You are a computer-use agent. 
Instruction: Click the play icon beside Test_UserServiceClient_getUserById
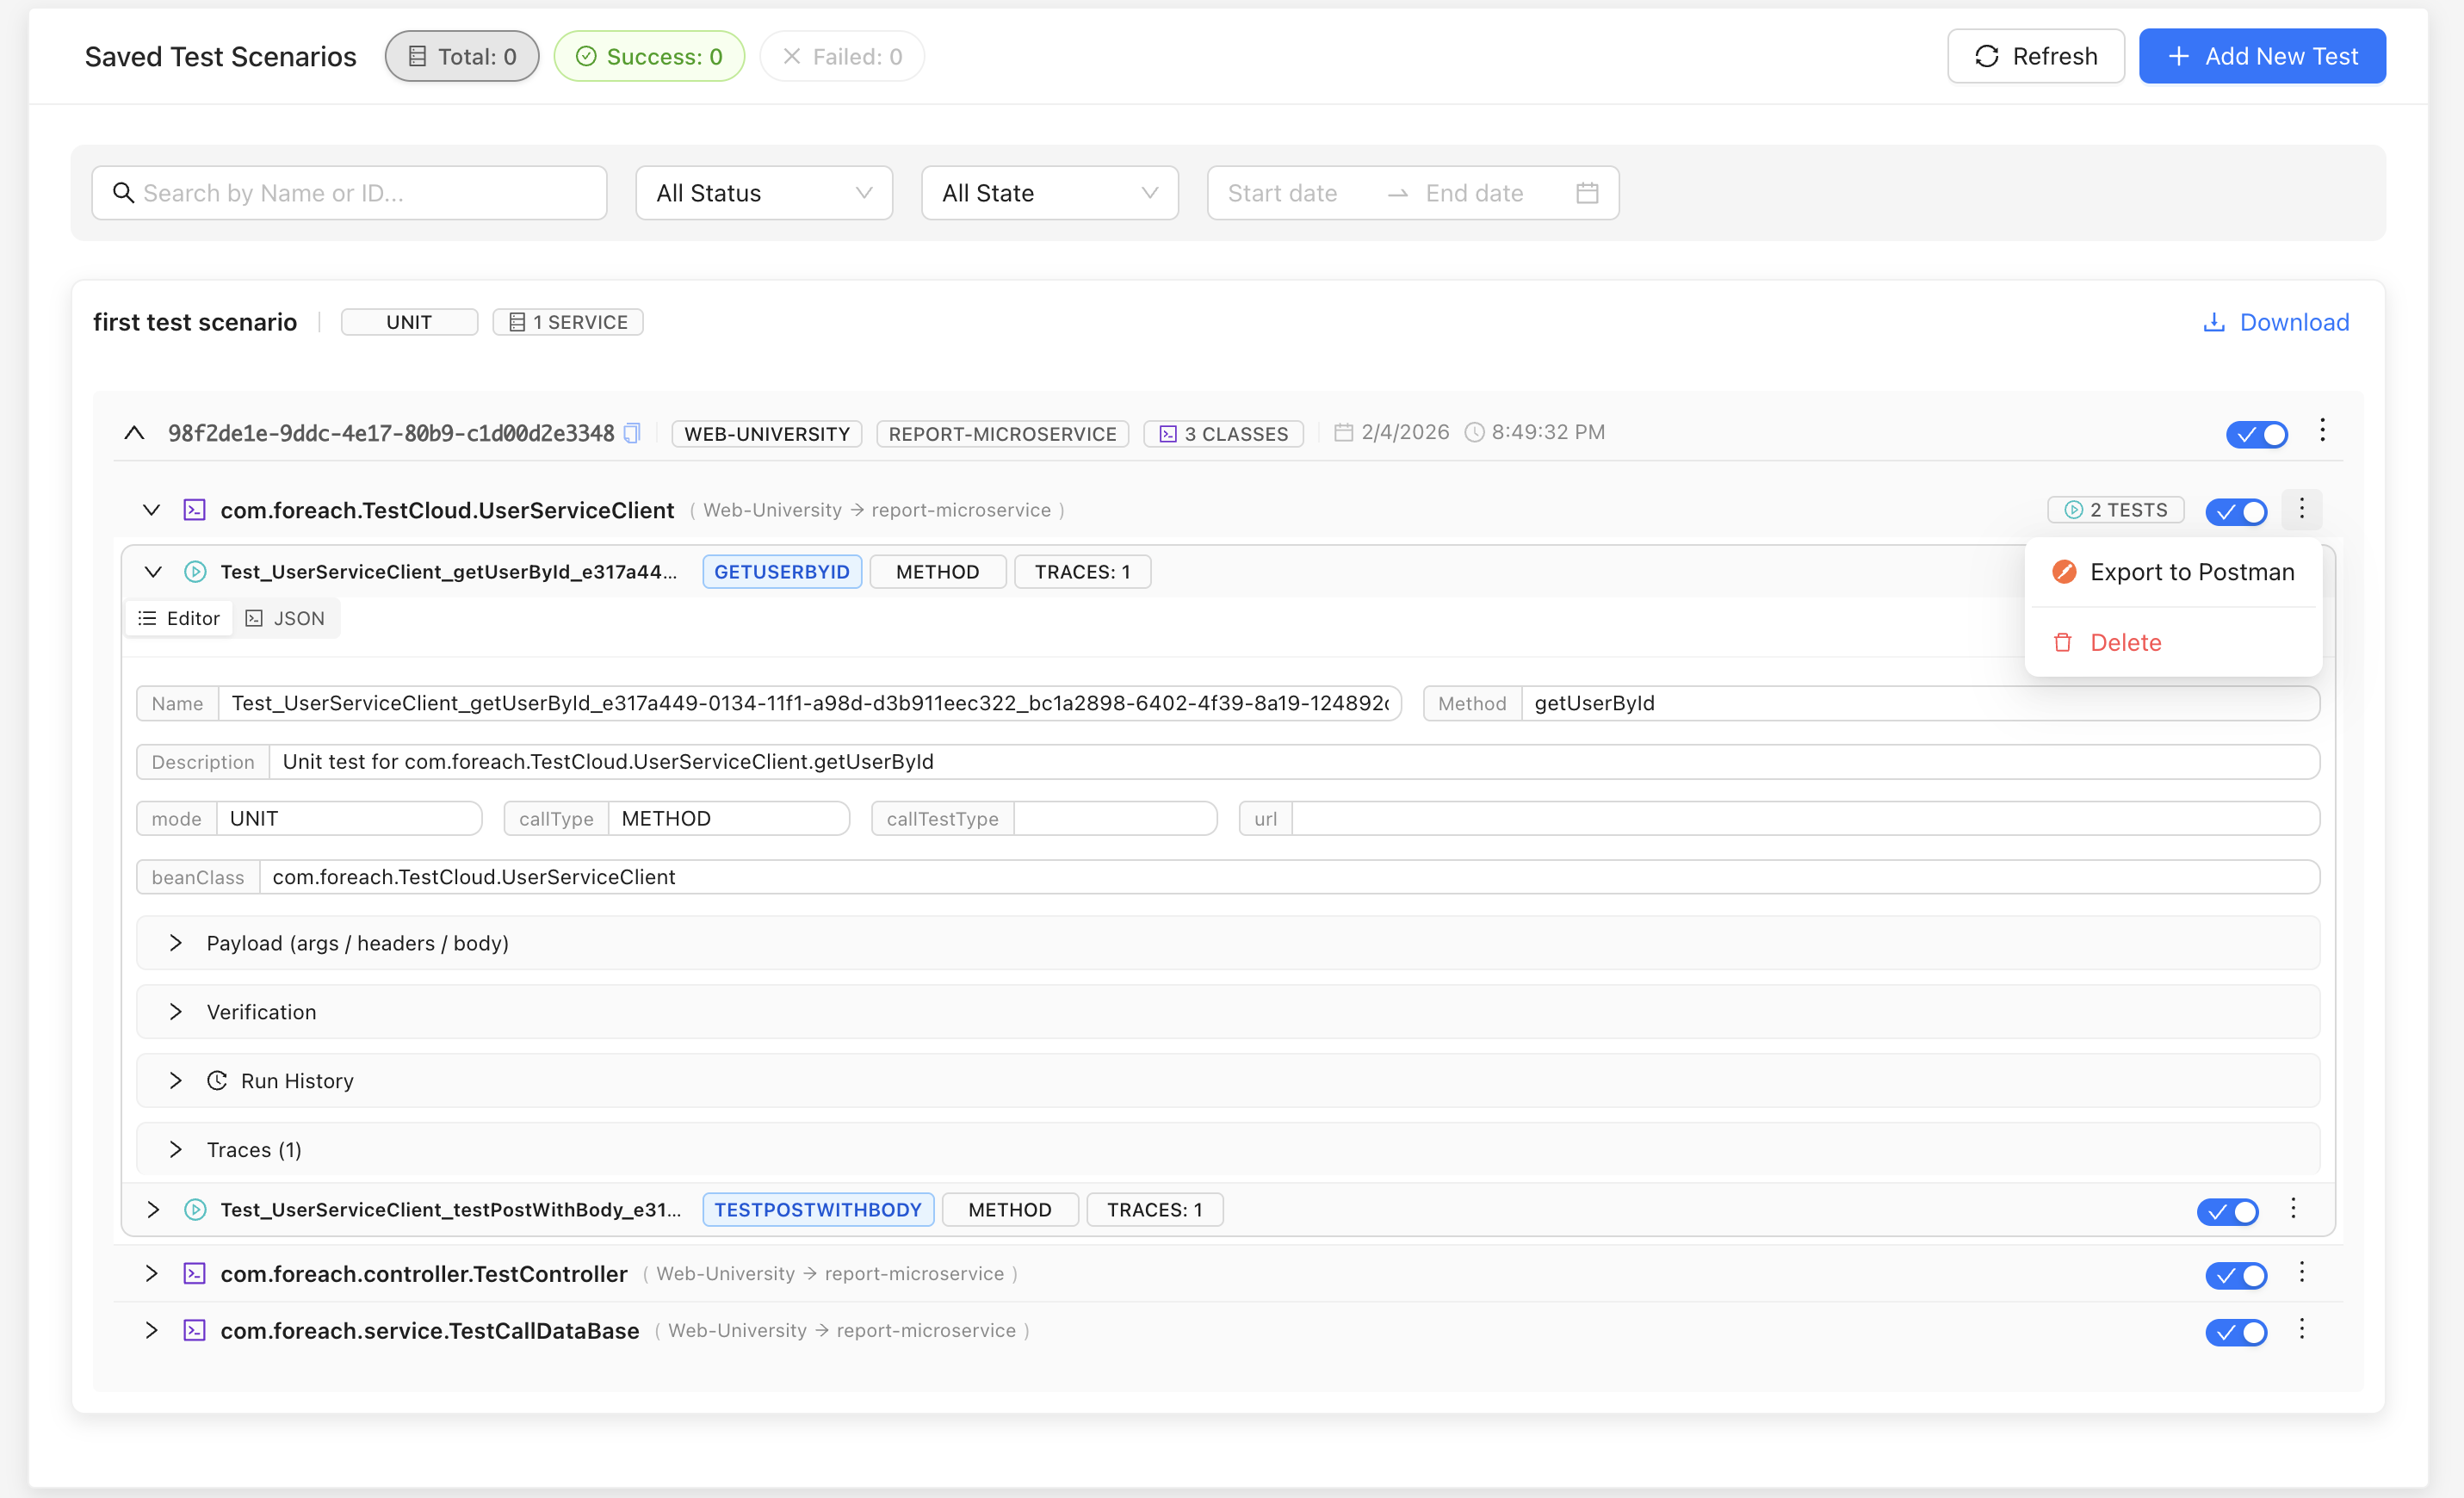pyautogui.click(x=194, y=571)
